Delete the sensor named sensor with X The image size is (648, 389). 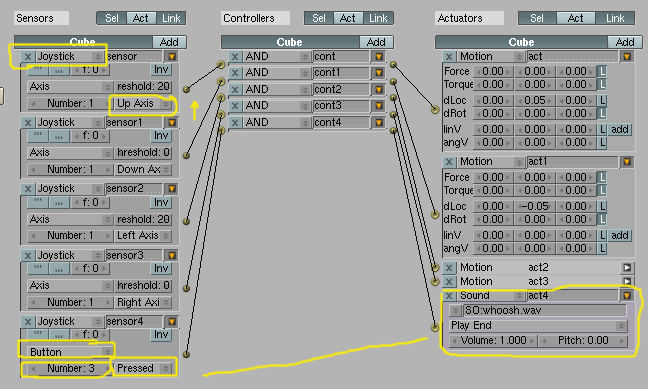[28, 57]
